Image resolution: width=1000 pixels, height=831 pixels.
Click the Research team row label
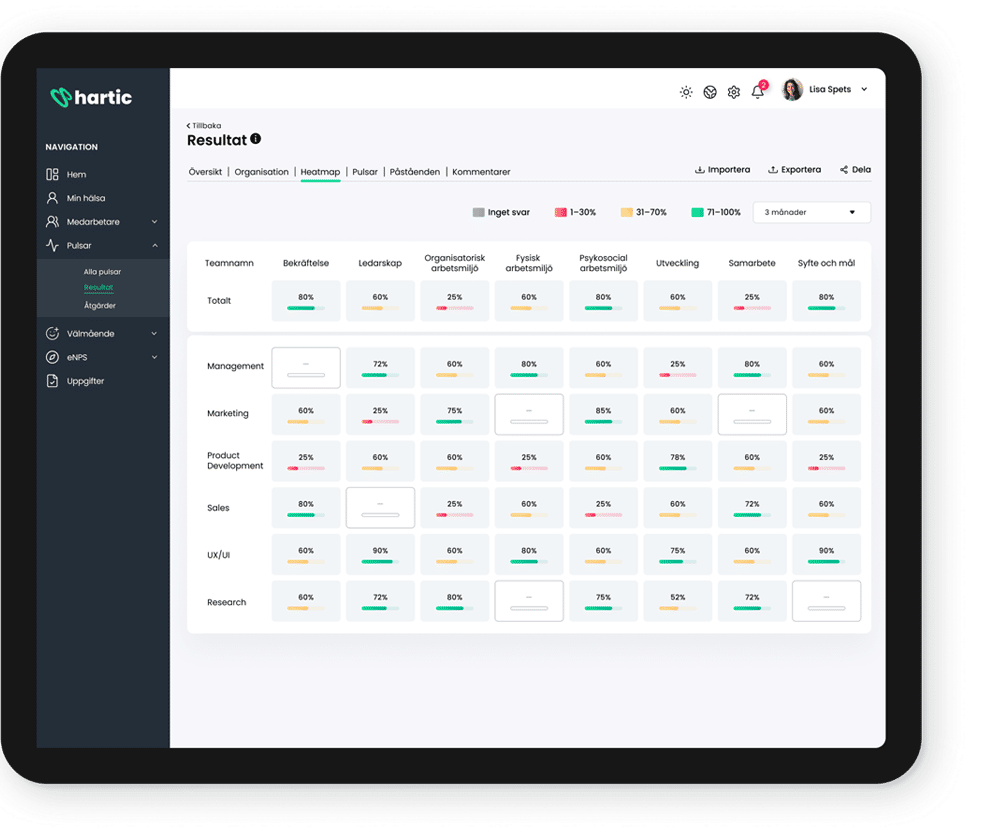tap(226, 602)
